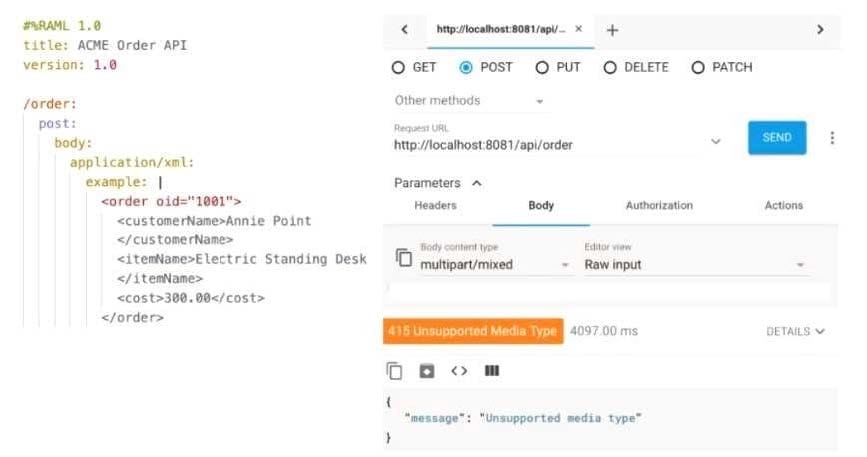Switch to the Headers tab

(x=435, y=206)
